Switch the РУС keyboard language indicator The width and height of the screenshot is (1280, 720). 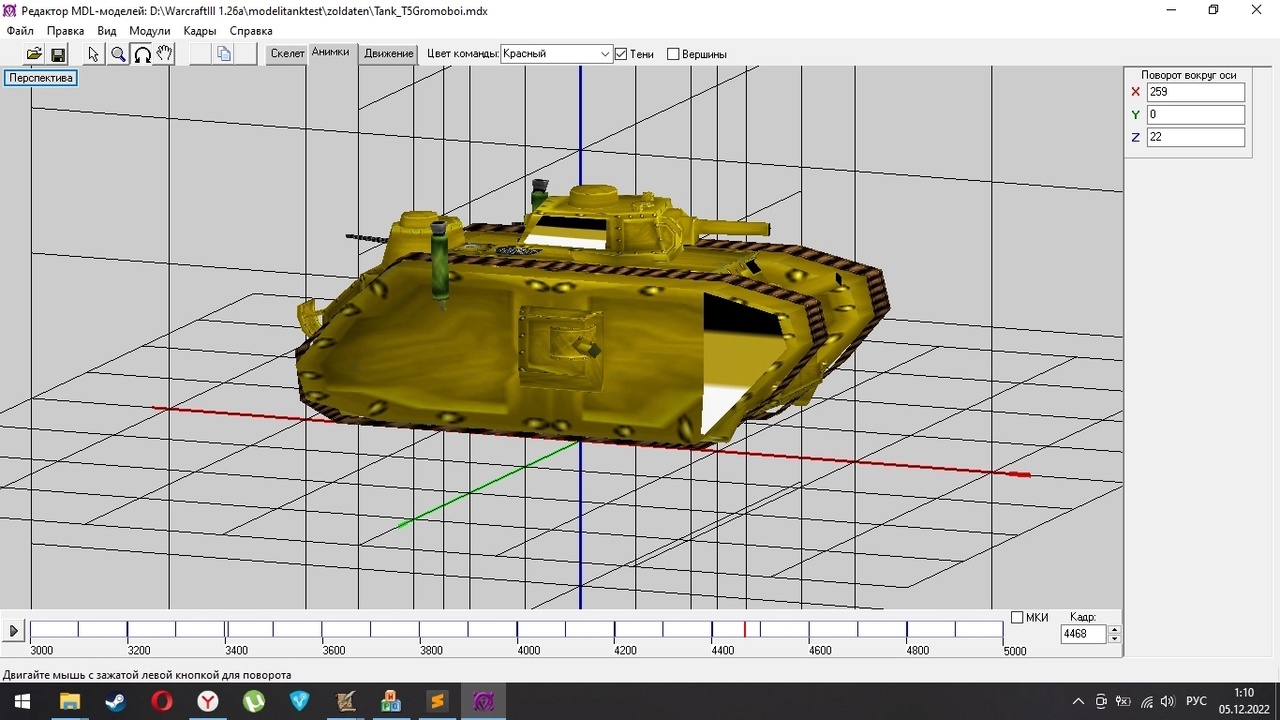1196,702
